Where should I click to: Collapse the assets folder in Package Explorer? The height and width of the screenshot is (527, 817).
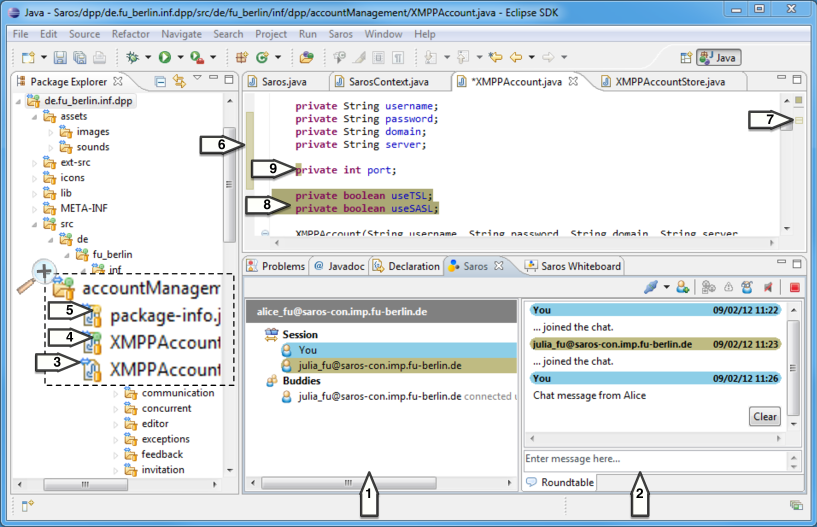click(35, 116)
